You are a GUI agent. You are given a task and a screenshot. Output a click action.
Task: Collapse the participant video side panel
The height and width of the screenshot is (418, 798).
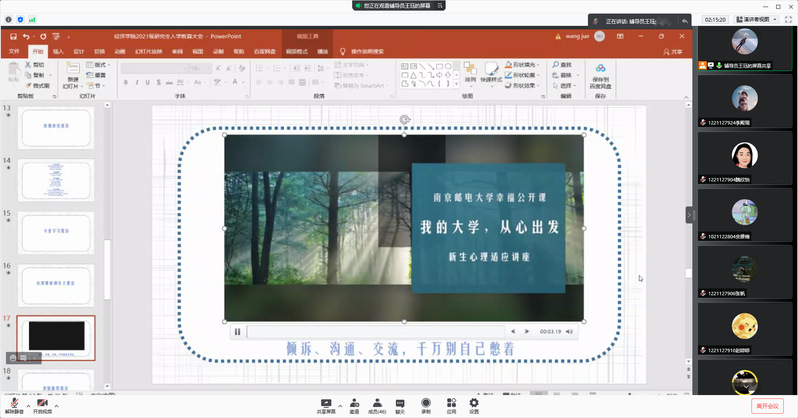point(689,214)
